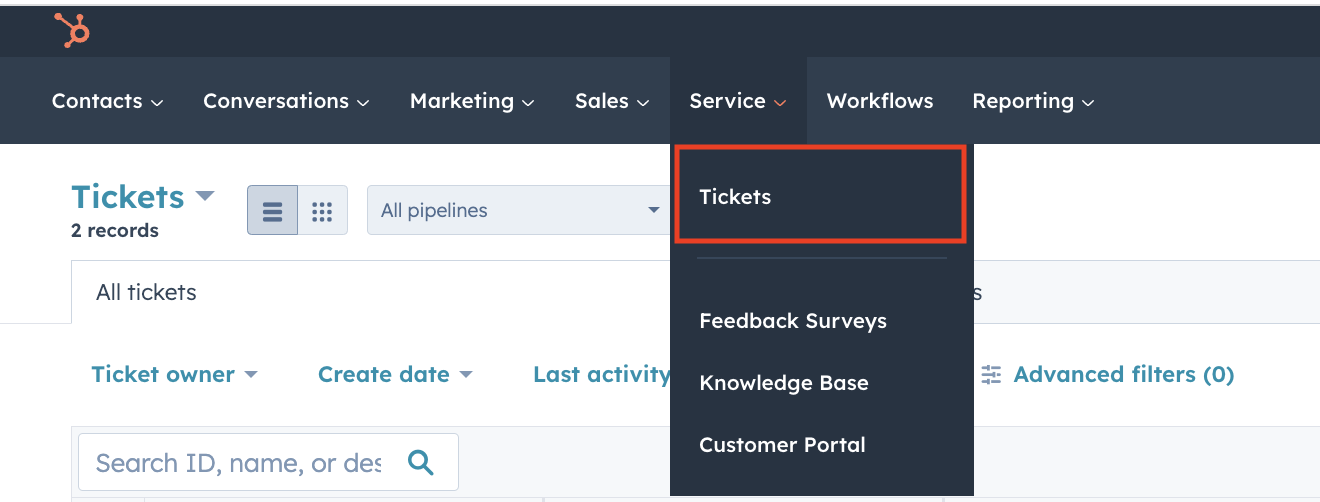Expand Create date filter
This screenshot has height=502, width=1320.
(395, 374)
